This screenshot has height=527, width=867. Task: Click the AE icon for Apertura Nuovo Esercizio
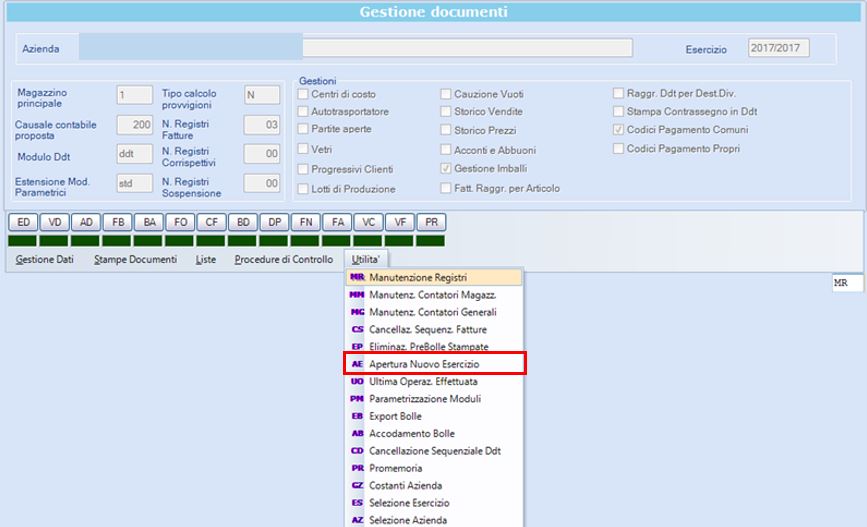coord(357,364)
